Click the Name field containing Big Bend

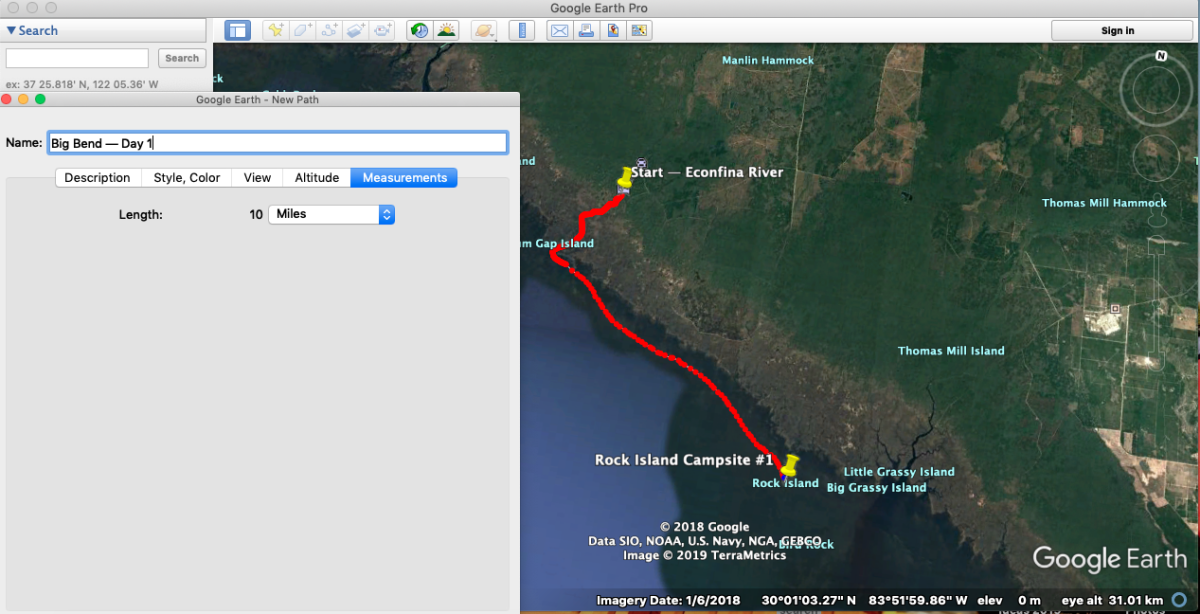tap(277, 143)
